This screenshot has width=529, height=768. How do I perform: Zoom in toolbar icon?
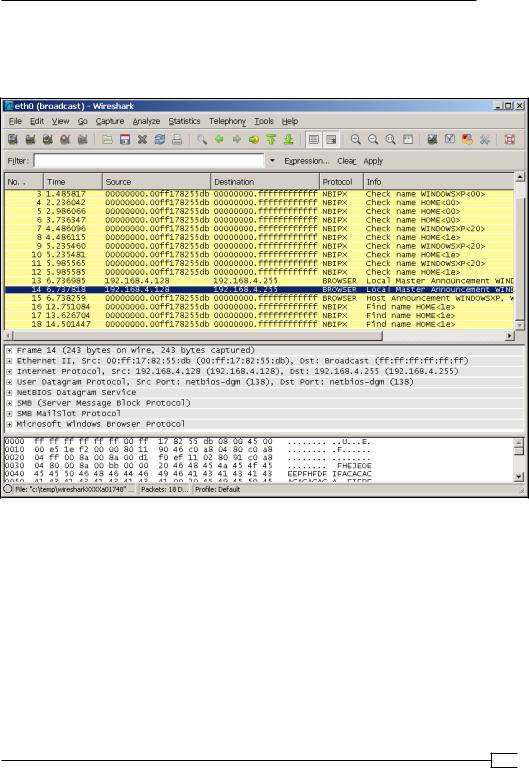coord(356,140)
